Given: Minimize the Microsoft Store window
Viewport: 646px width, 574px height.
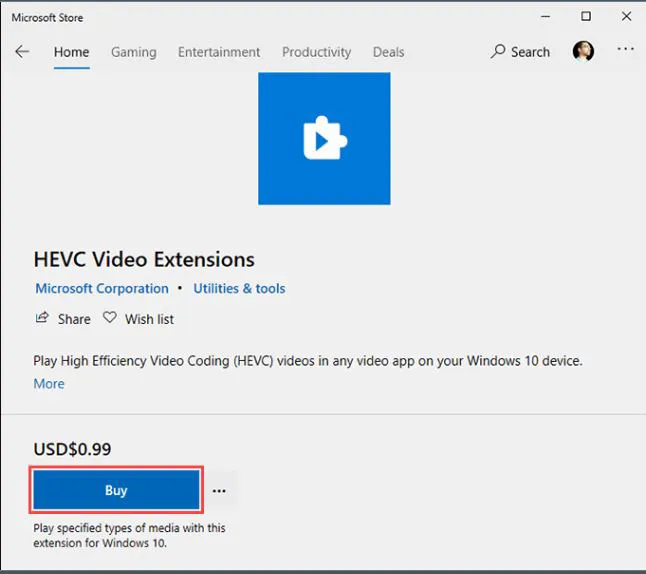Looking at the screenshot, I should [545, 17].
